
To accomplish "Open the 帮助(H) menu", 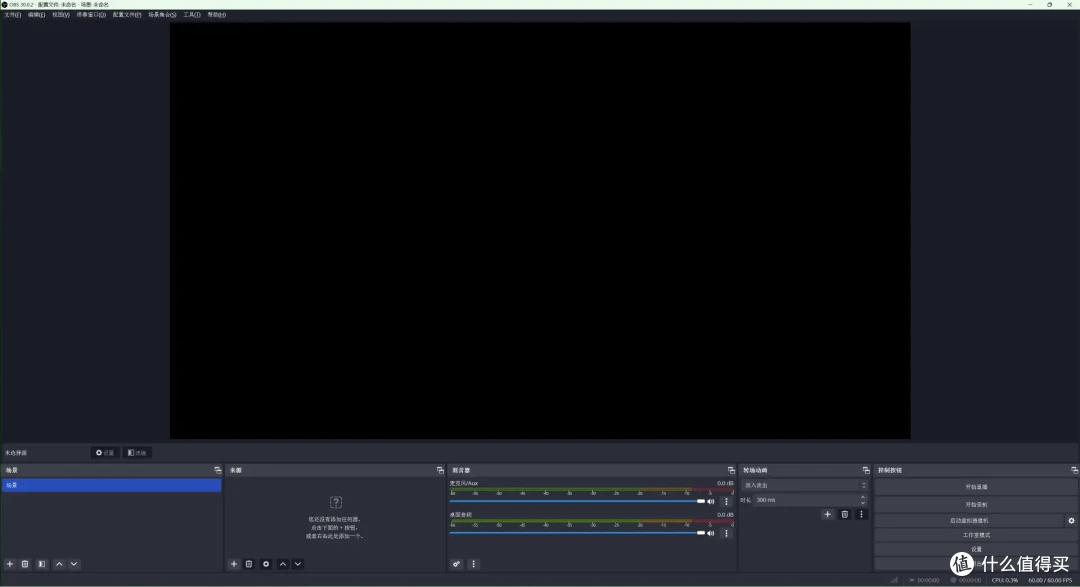I will coord(216,14).
